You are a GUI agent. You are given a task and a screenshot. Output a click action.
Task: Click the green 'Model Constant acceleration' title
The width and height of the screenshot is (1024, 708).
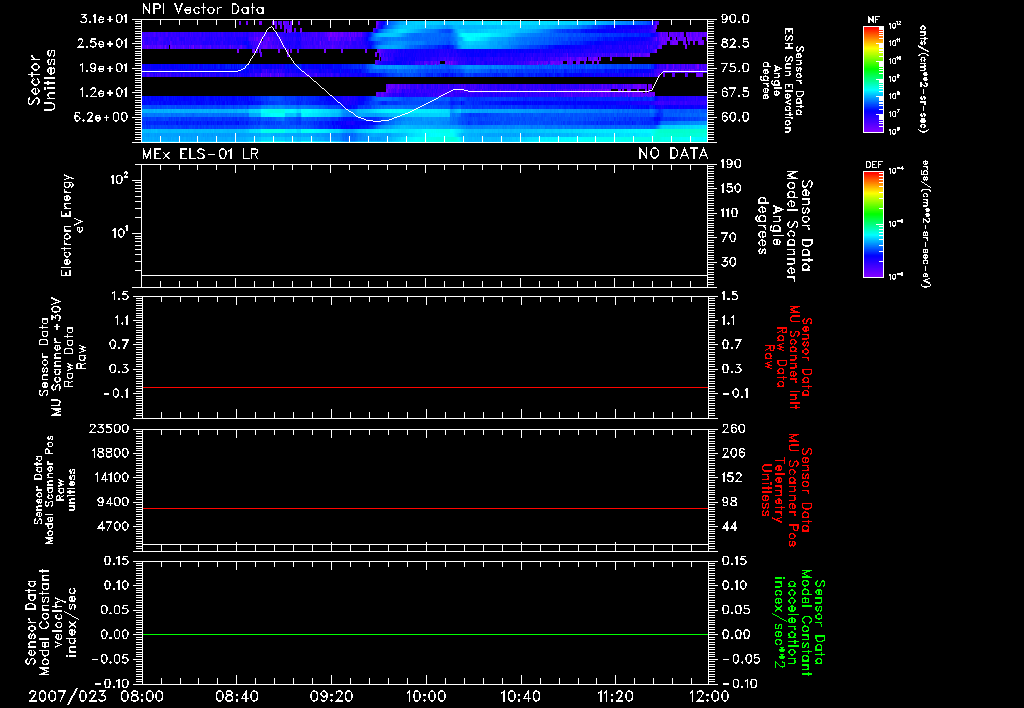coord(797,623)
